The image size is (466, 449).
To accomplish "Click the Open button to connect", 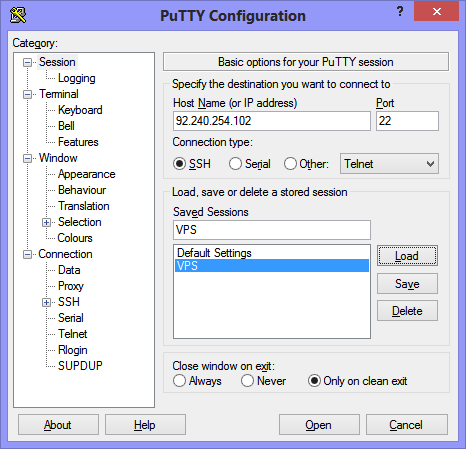I will tap(319, 425).
